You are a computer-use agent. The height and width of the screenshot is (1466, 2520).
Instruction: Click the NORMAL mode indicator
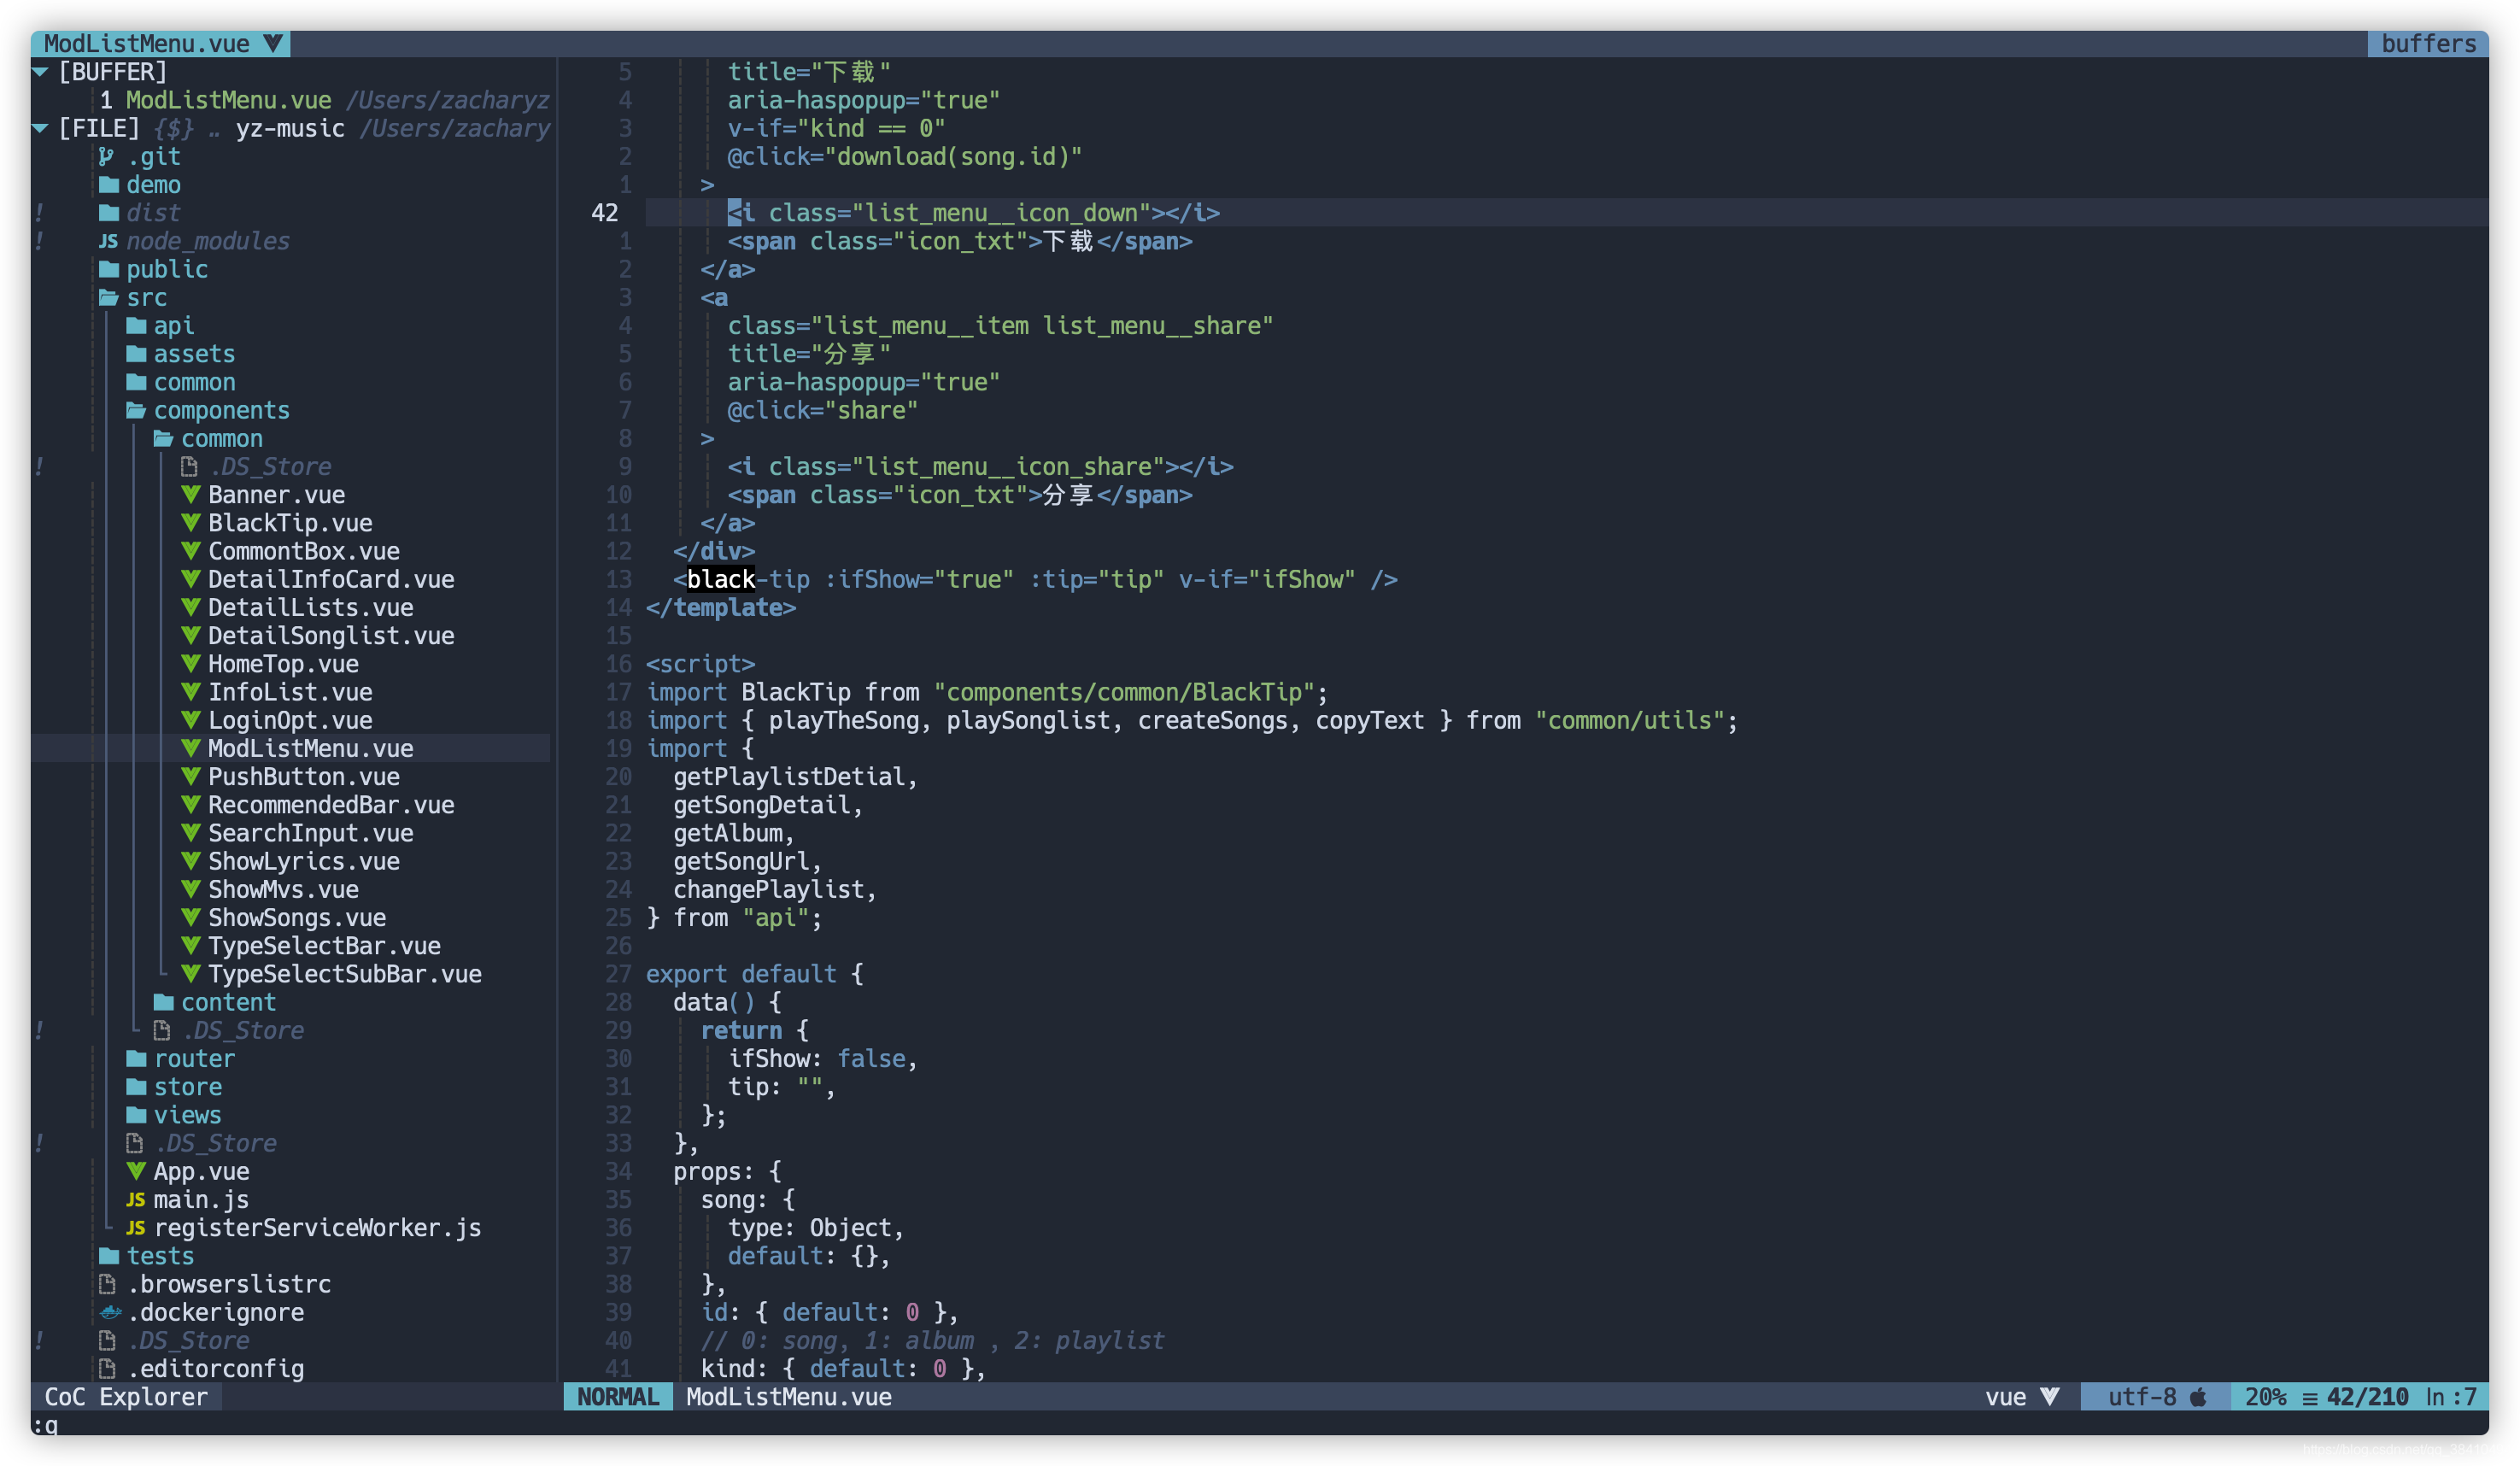[x=617, y=1397]
